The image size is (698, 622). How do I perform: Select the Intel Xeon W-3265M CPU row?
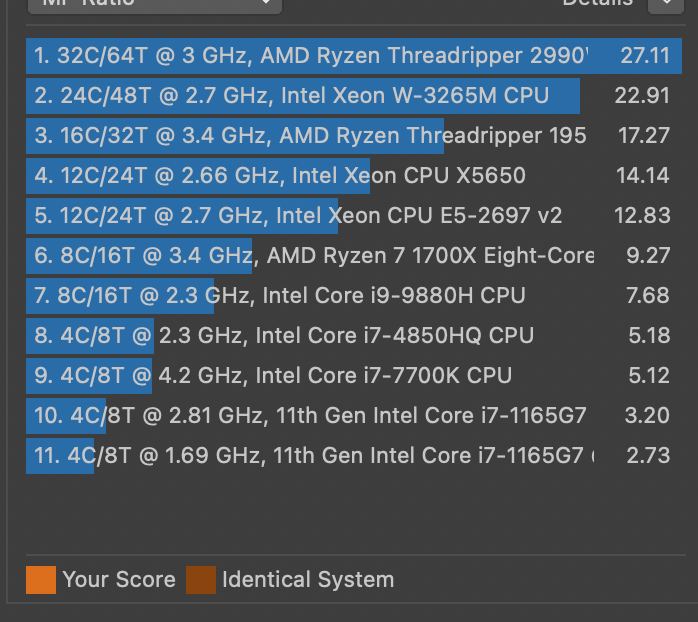coord(354,96)
